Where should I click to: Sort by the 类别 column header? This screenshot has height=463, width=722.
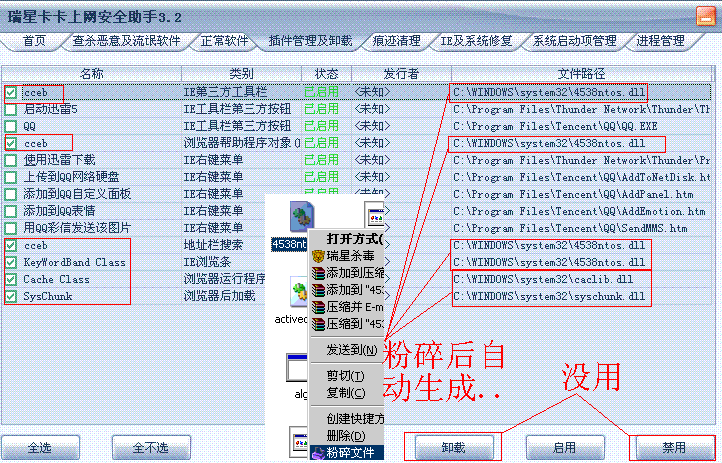click(241, 74)
